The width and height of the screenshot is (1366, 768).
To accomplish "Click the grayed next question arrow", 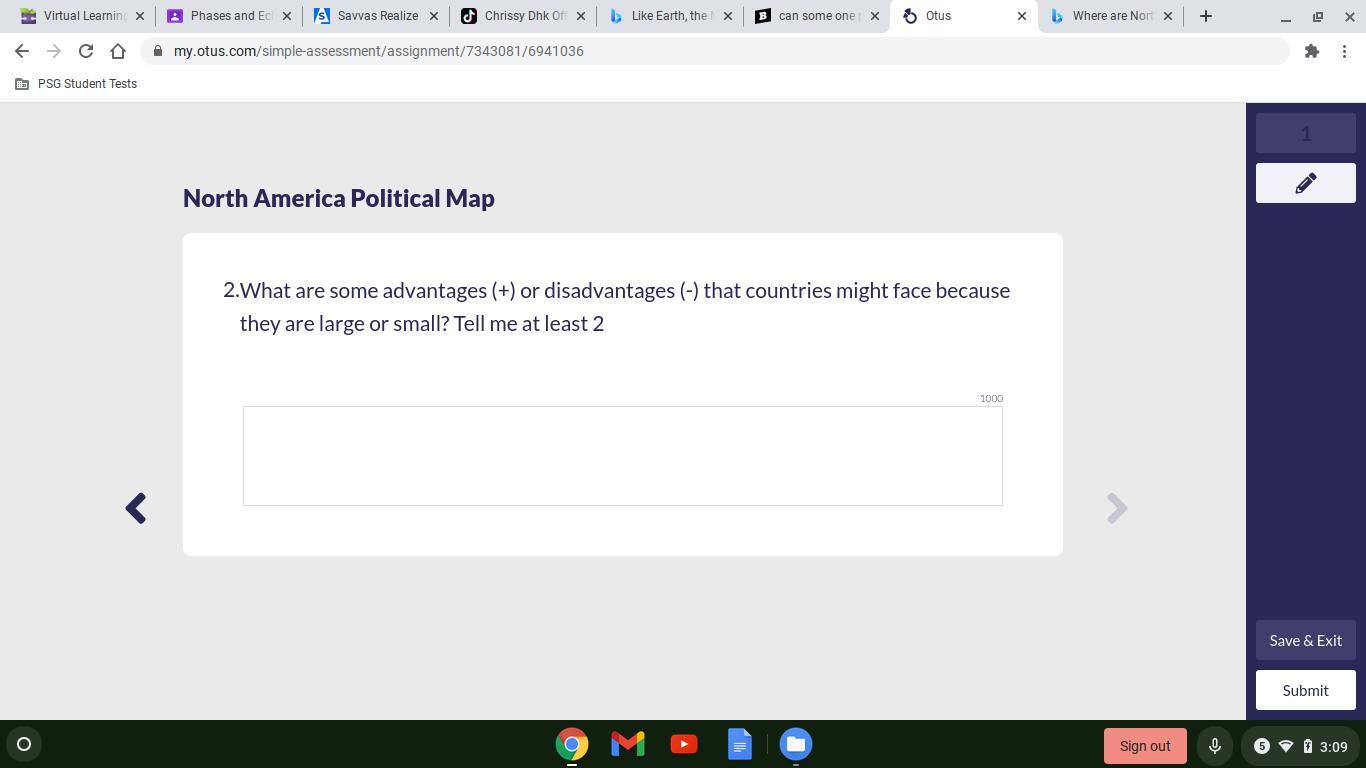I will [1117, 508].
